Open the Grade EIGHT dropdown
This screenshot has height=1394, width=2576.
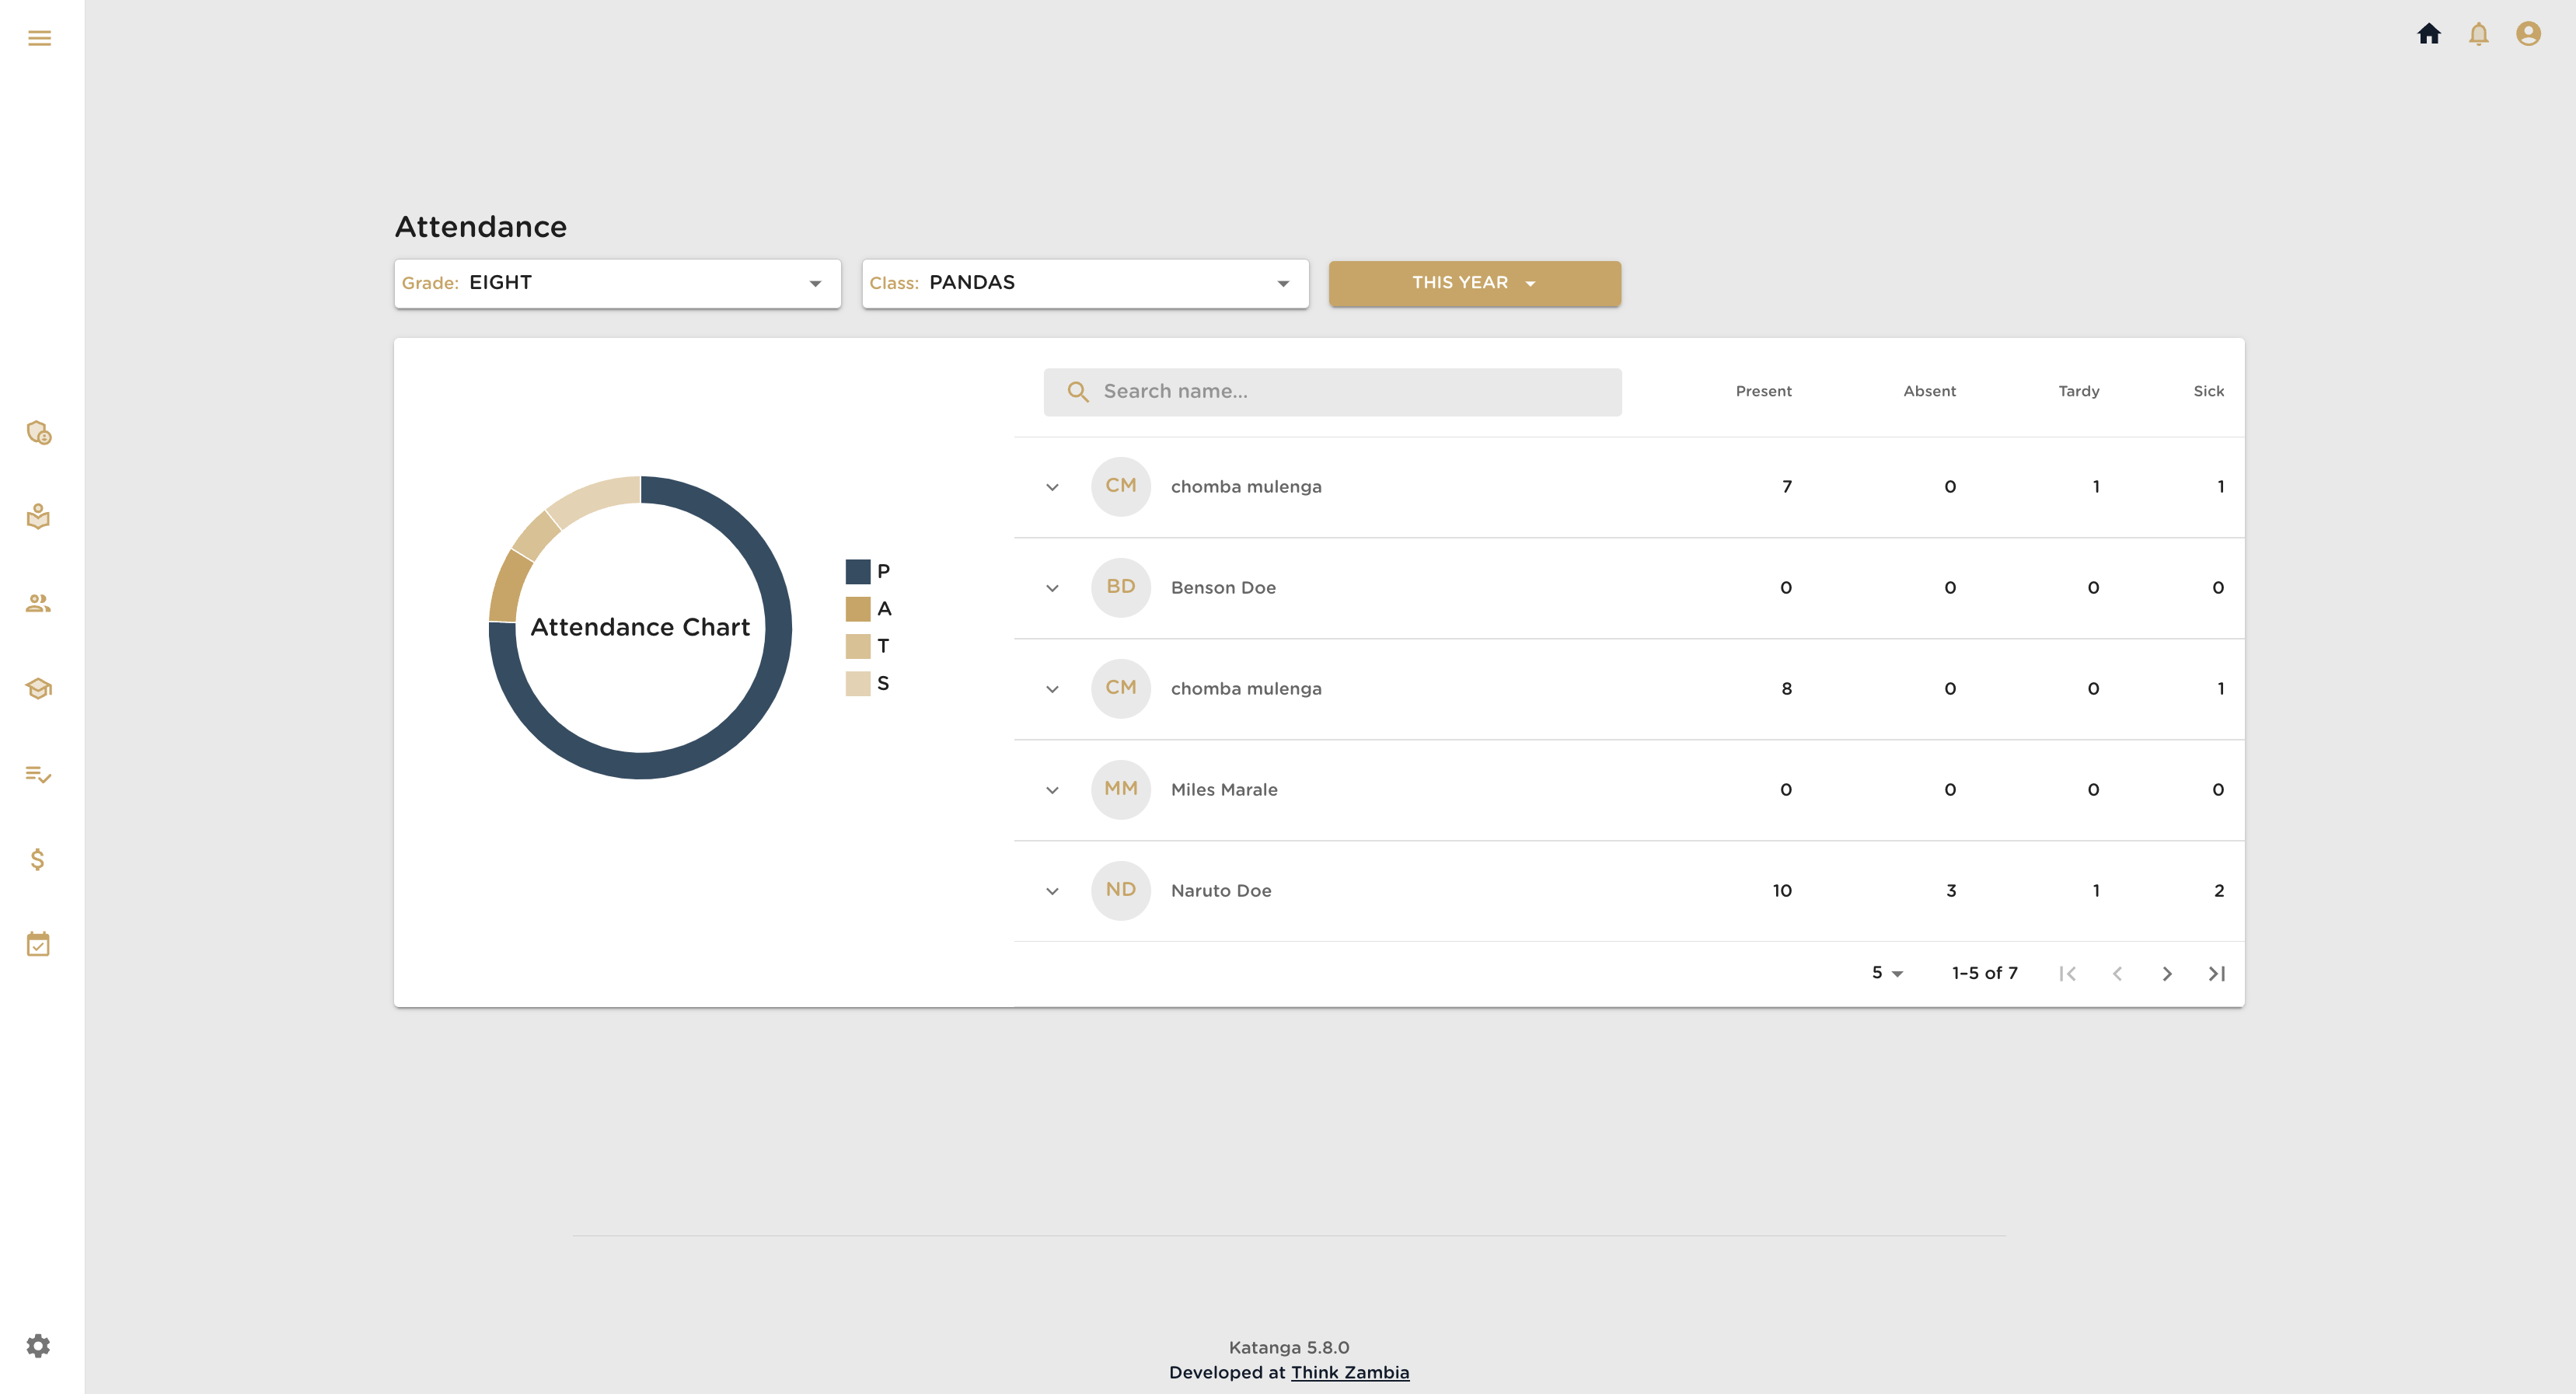[617, 283]
